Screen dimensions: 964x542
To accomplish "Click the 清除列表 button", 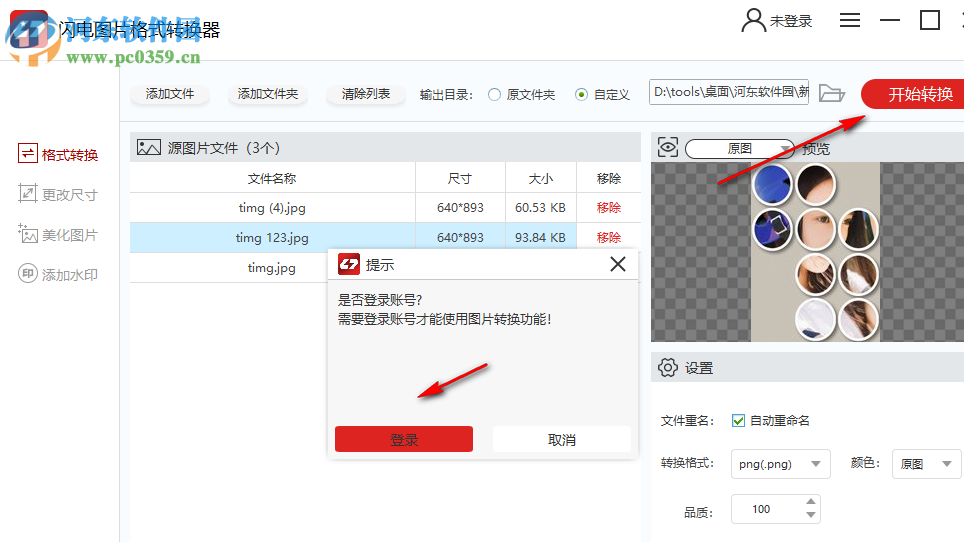I will pos(366,94).
